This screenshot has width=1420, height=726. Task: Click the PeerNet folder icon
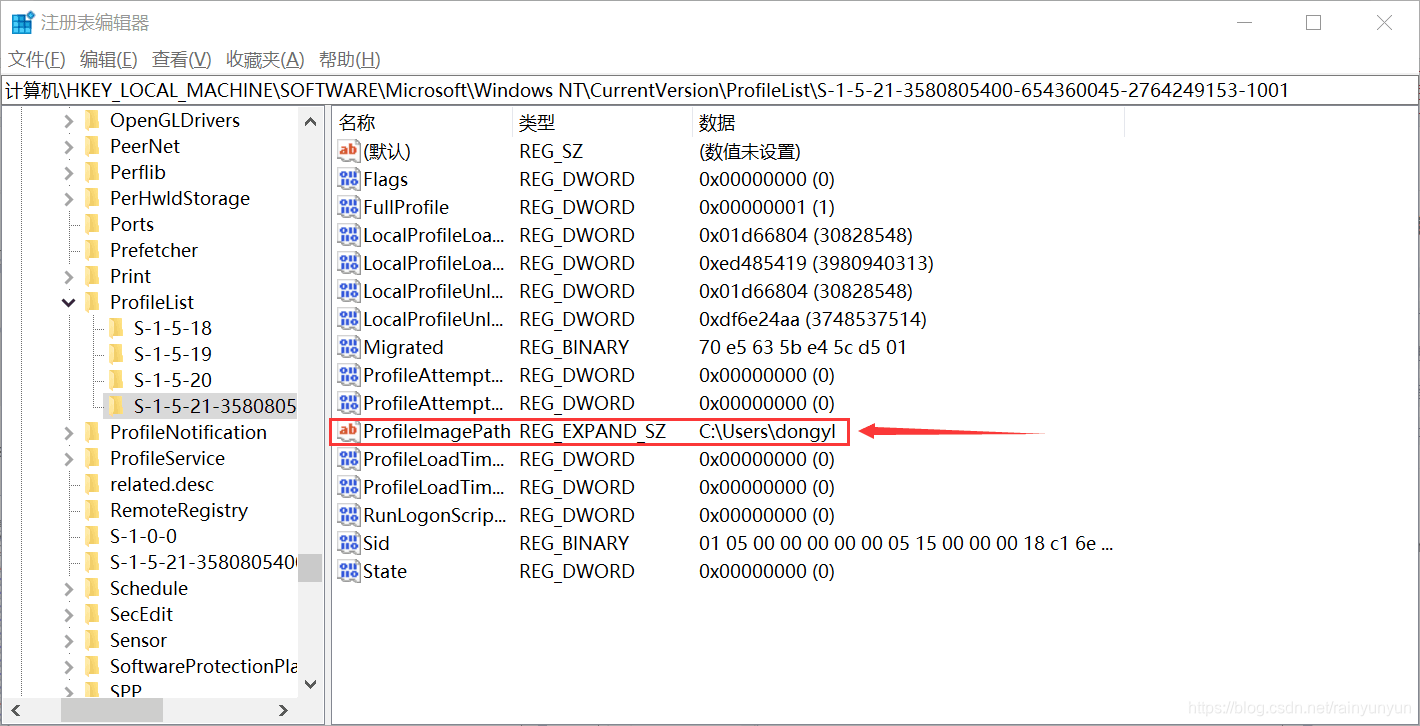[x=93, y=146]
